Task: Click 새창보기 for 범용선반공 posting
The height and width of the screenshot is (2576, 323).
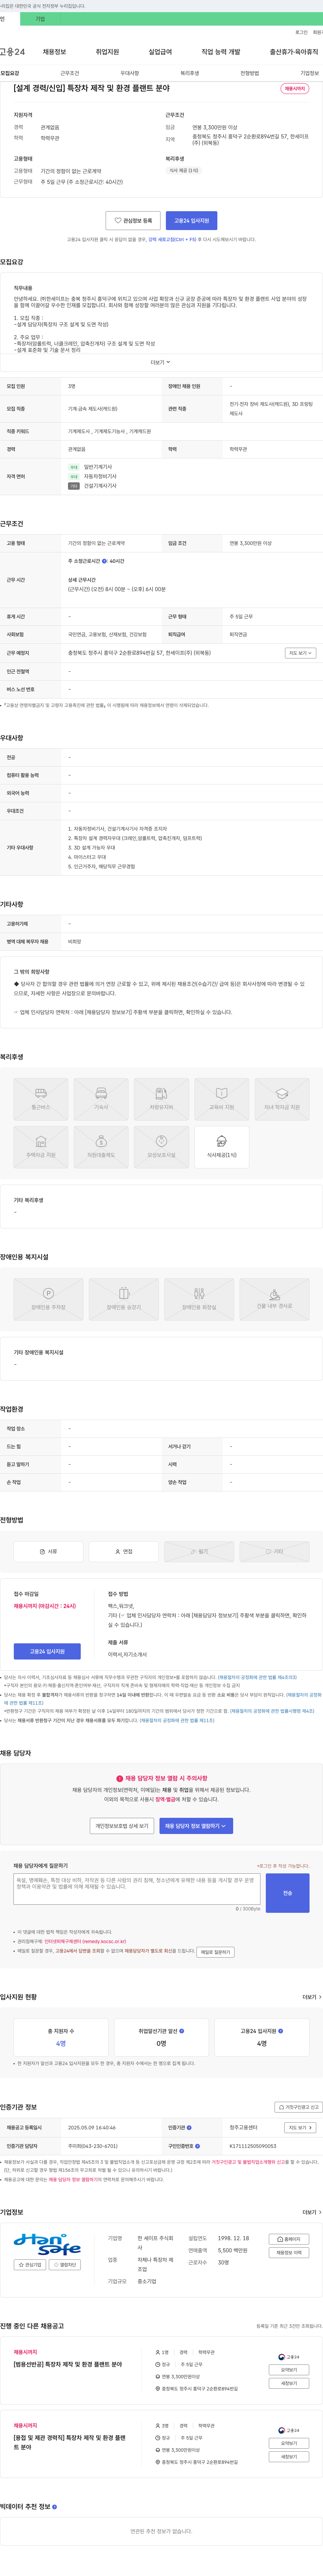Action: [x=289, y=2383]
